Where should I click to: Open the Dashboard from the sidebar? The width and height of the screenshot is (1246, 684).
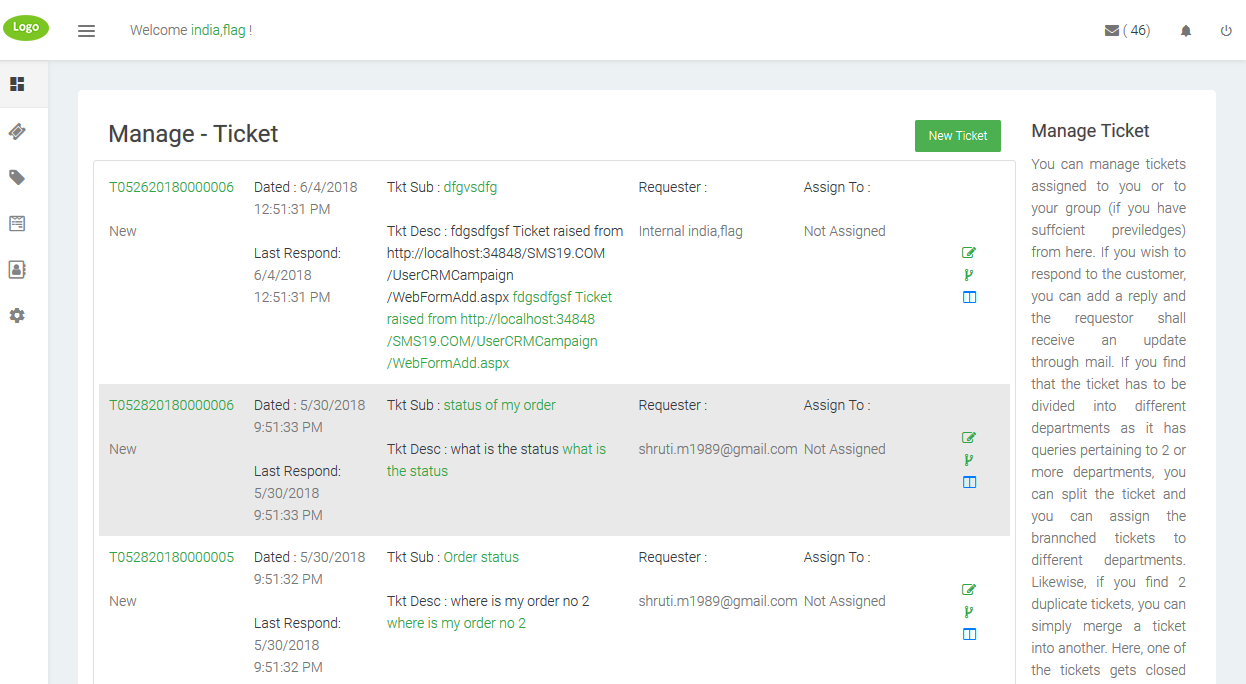tap(16, 84)
